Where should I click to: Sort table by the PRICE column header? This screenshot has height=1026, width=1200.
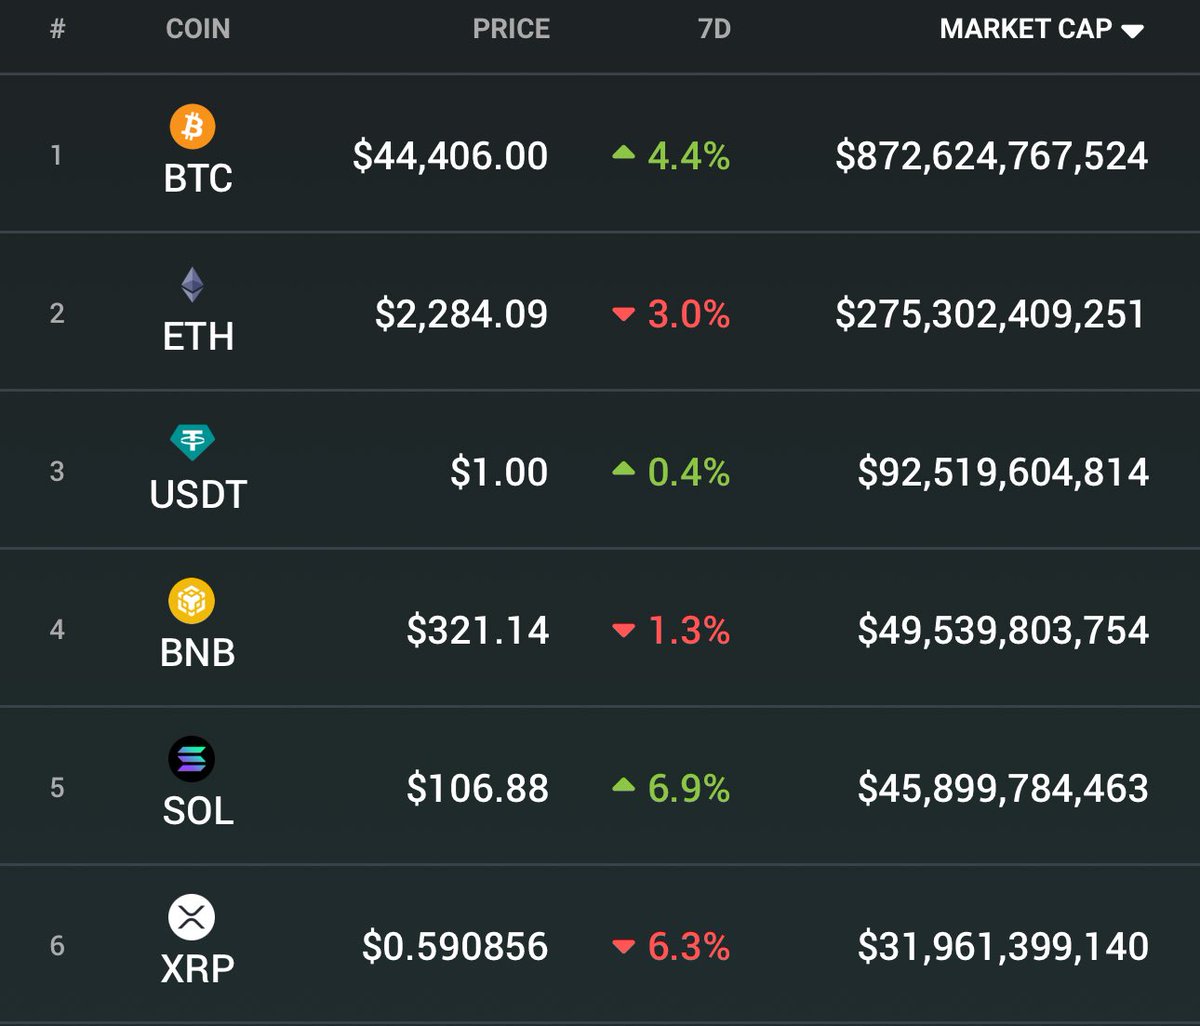click(511, 29)
